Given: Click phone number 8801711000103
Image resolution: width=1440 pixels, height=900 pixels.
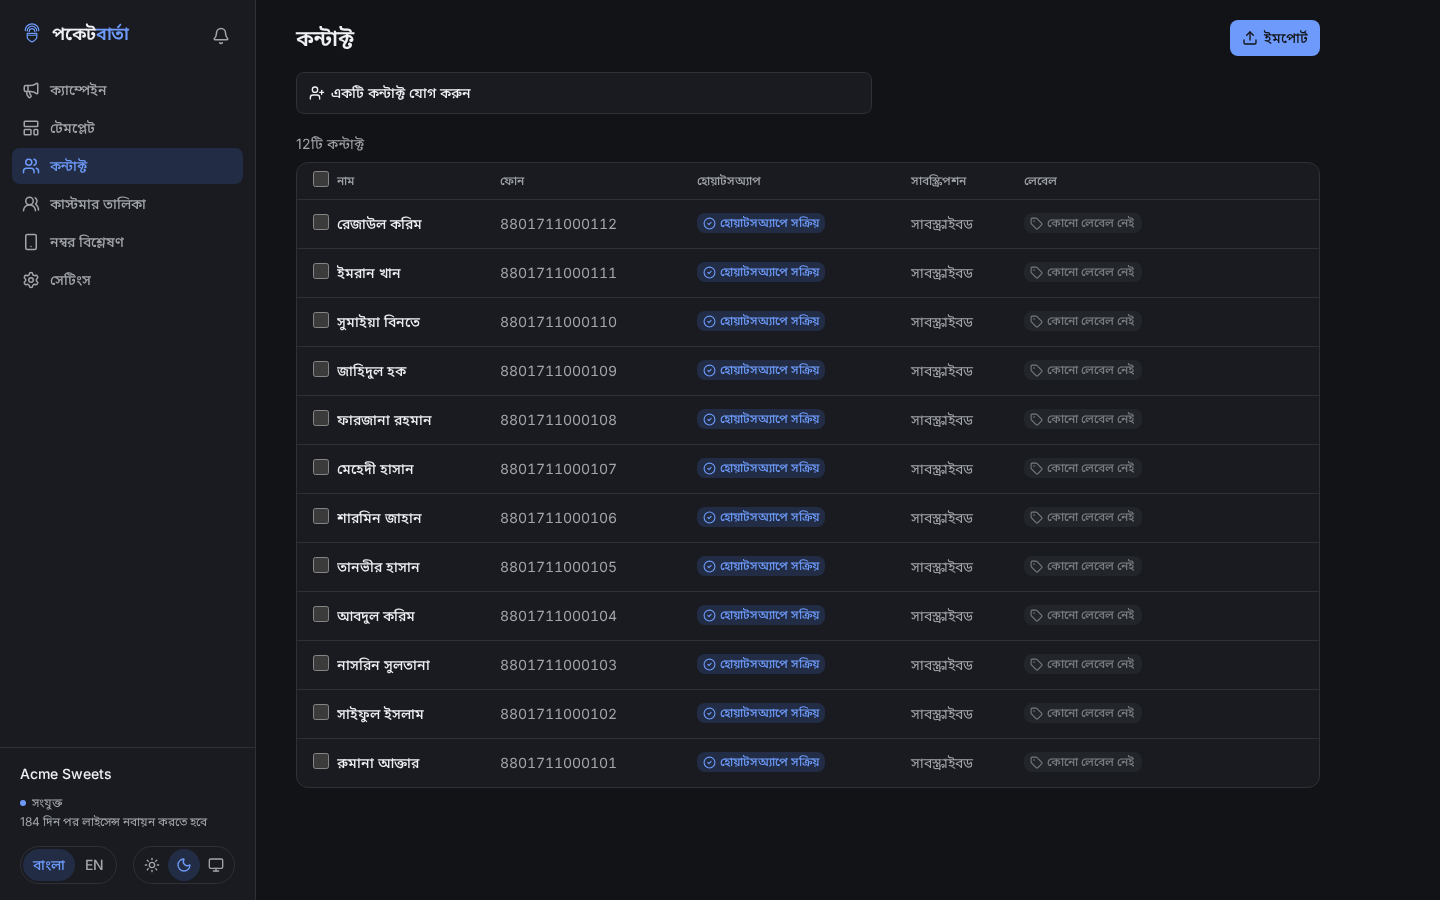Looking at the screenshot, I should click(558, 665).
